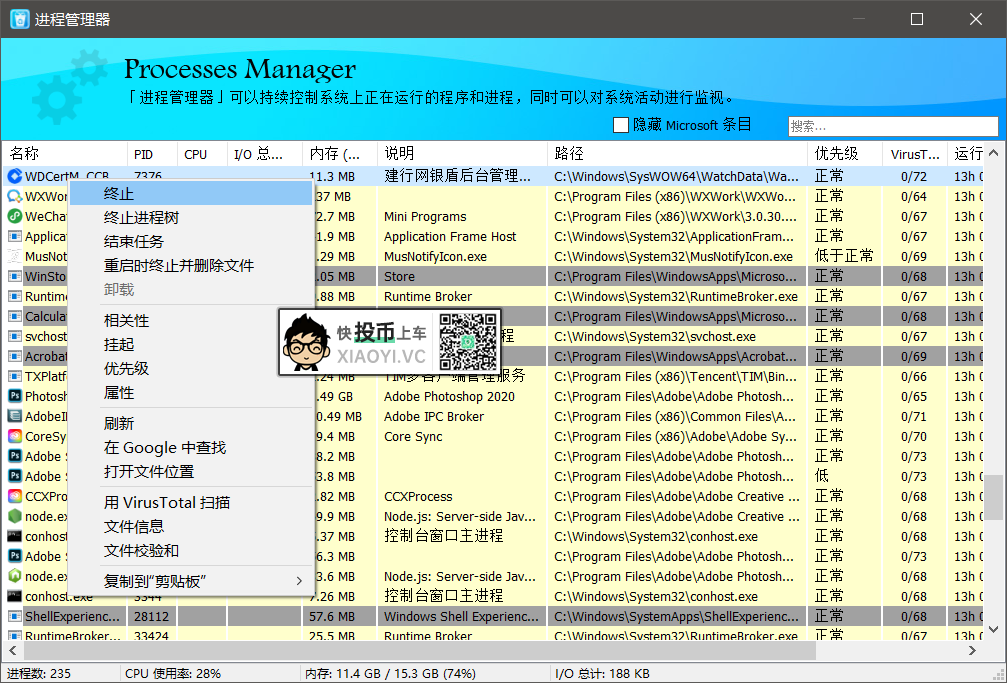1007x683 pixels.
Task: Select 重启时终止并删除文件 menu entry
Action: coord(191,265)
